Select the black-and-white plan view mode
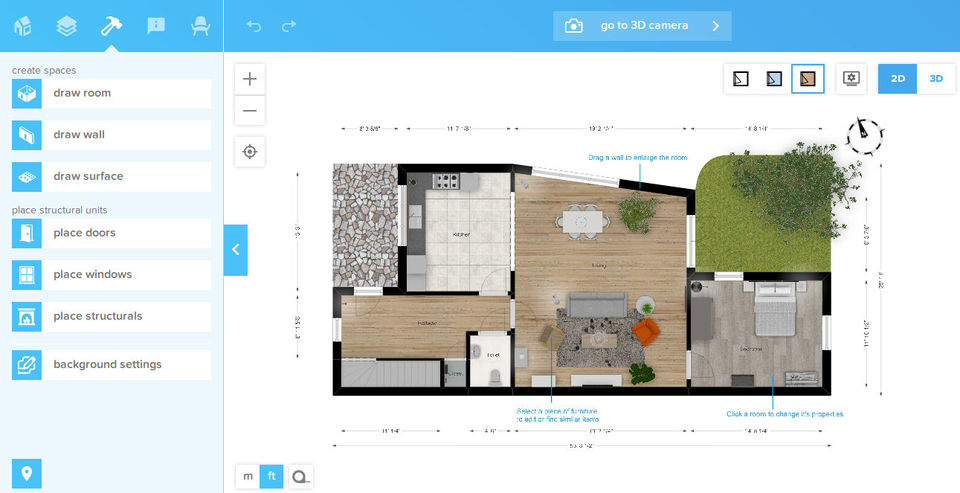 (x=741, y=79)
